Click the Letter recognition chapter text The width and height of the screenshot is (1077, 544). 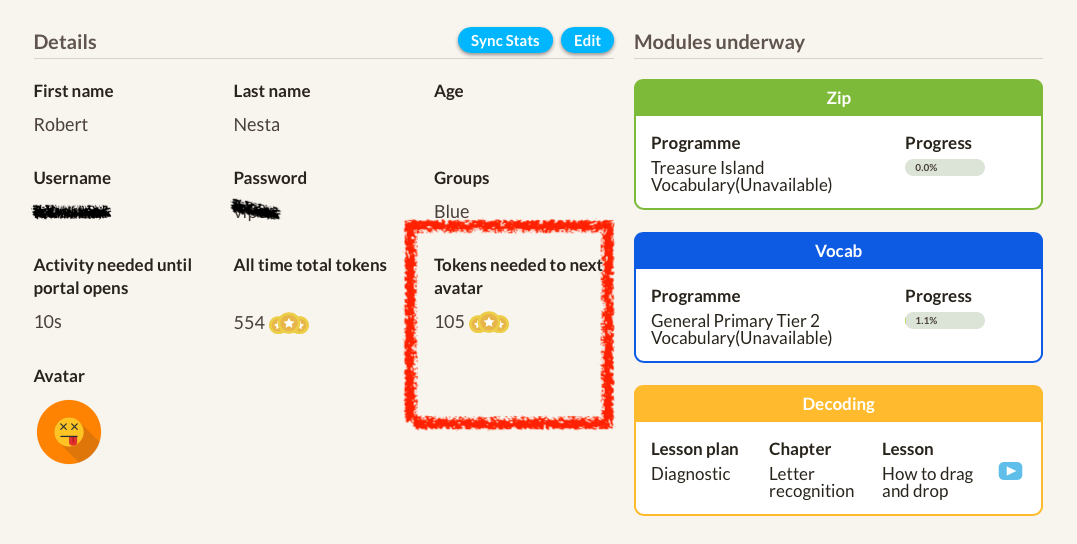811,482
